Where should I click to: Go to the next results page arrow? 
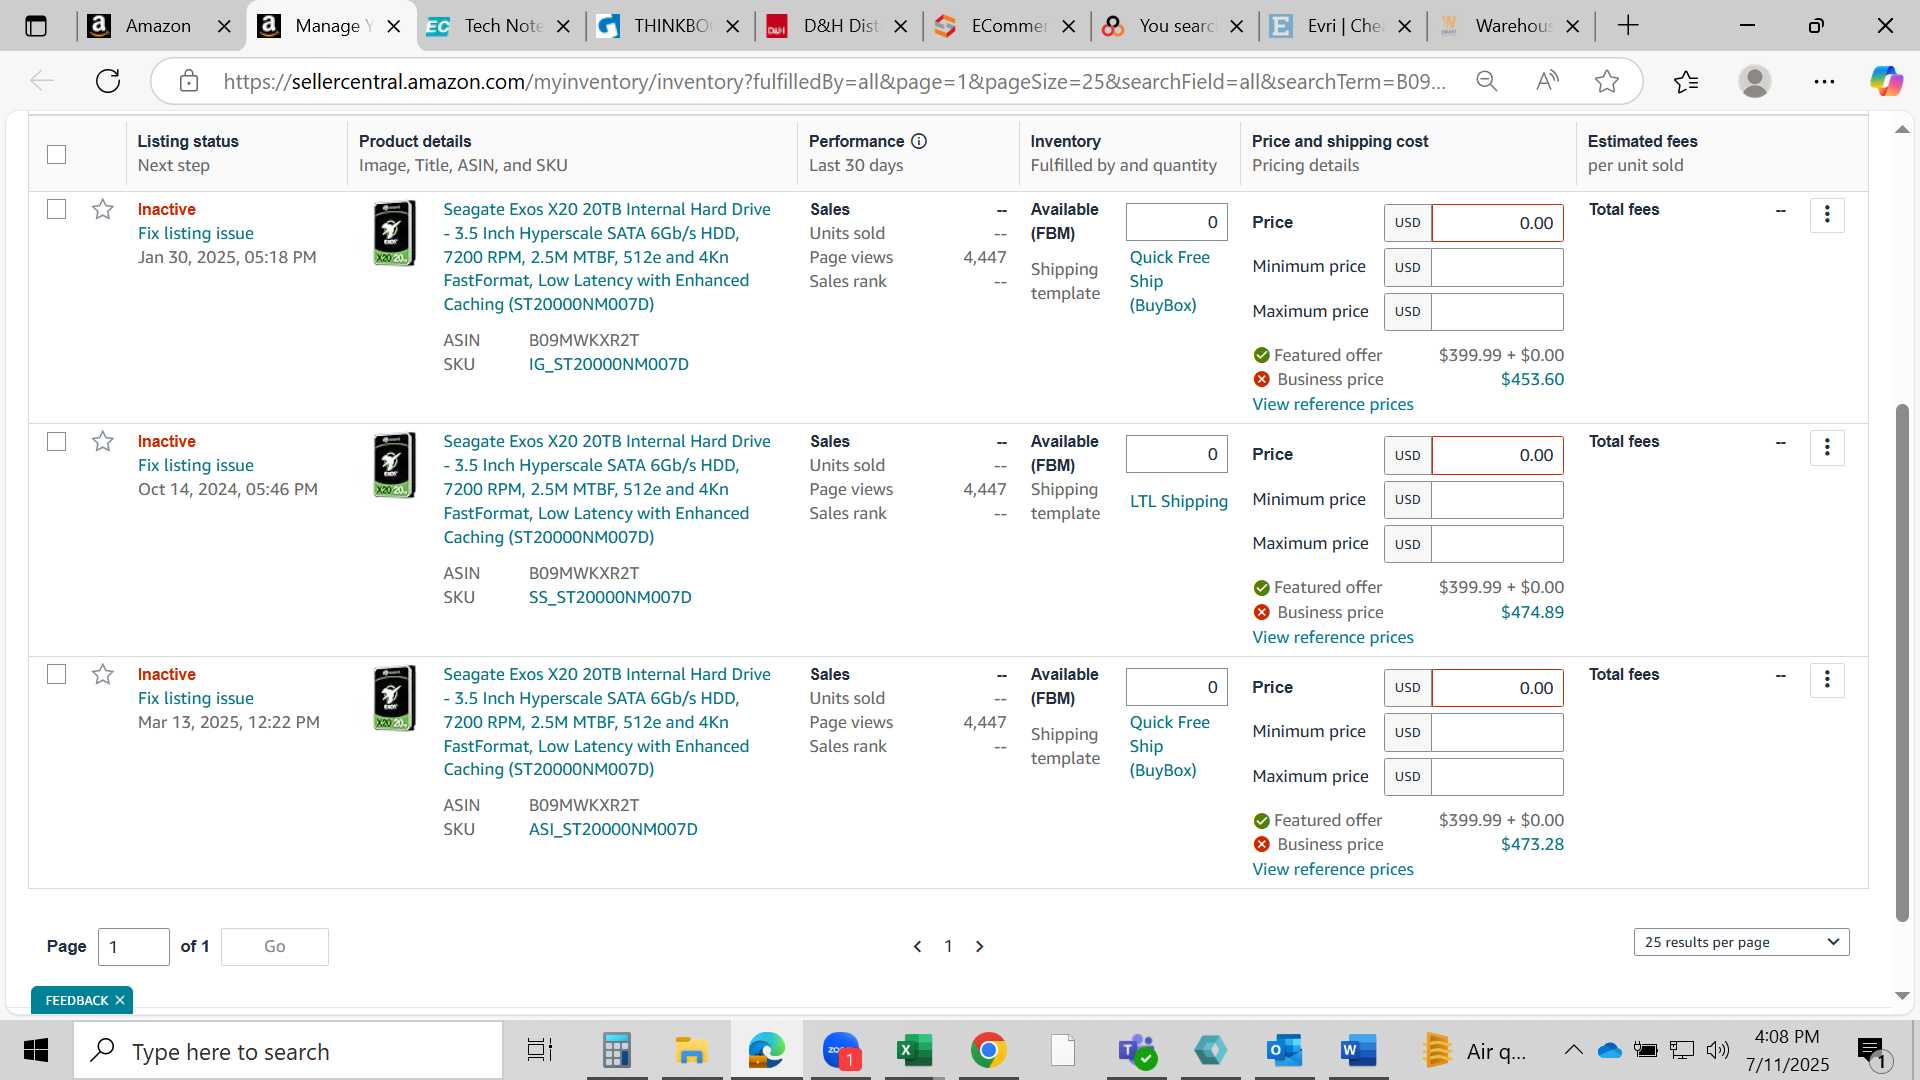click(980, 946)
